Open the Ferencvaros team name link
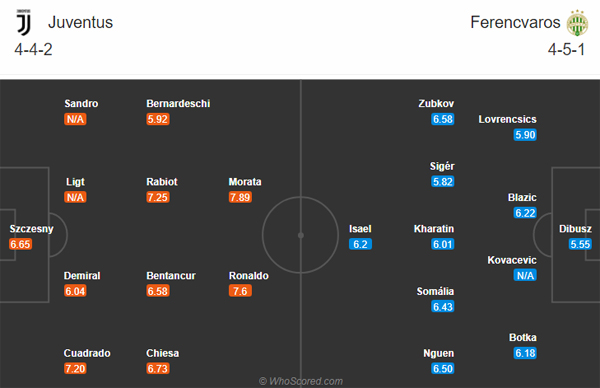Viewport: 600px width, 388px height. tap(515, 22)
